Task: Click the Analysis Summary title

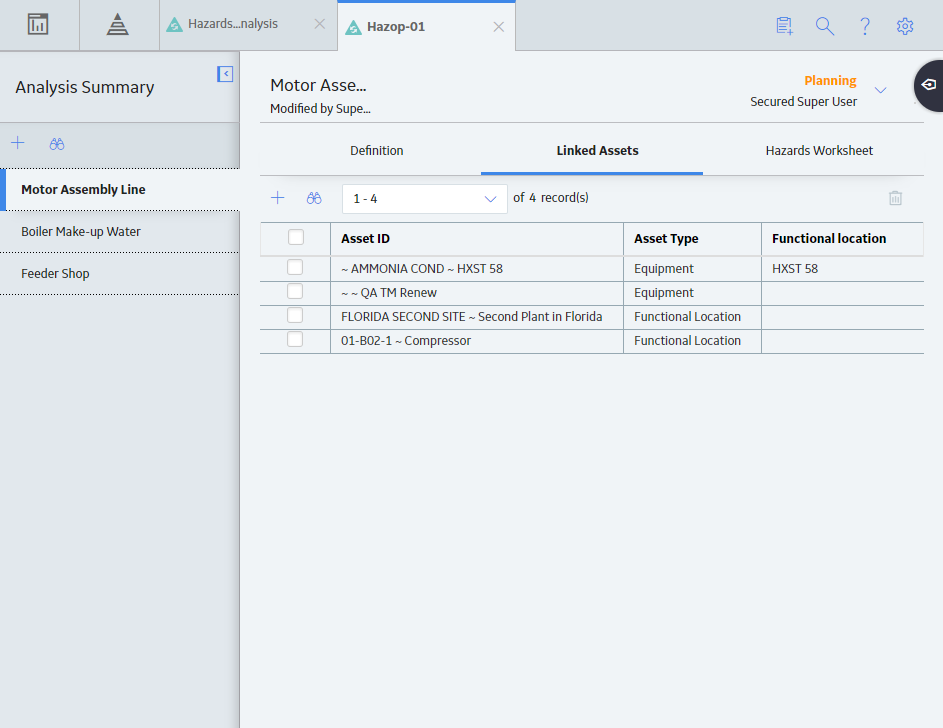Action: pyautogui.click(x=85, y=88)
